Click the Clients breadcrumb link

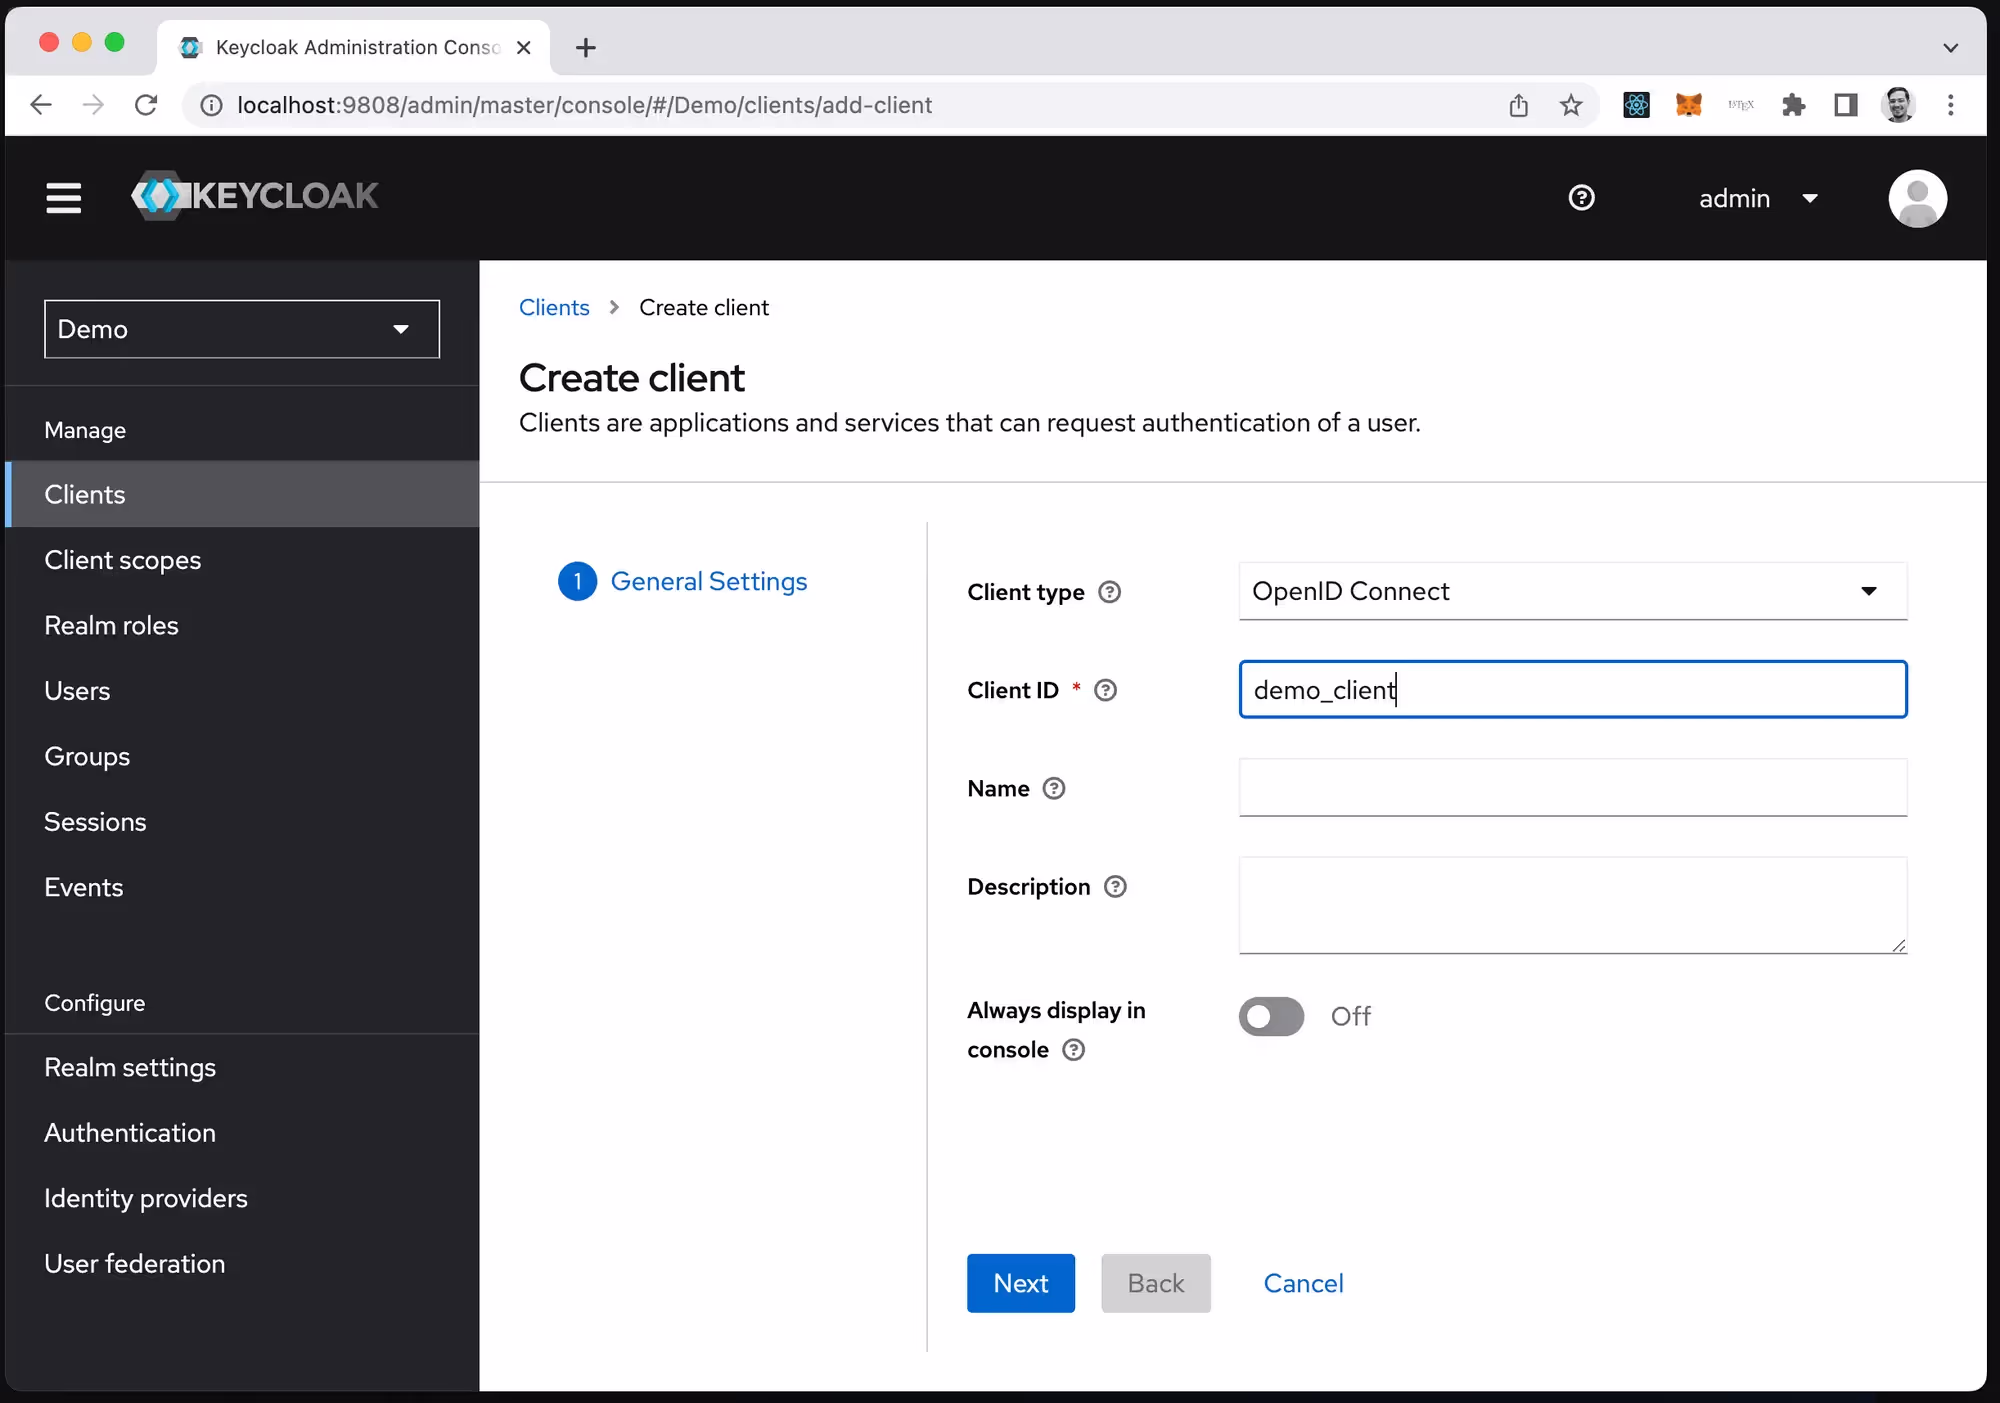(554, 308)
